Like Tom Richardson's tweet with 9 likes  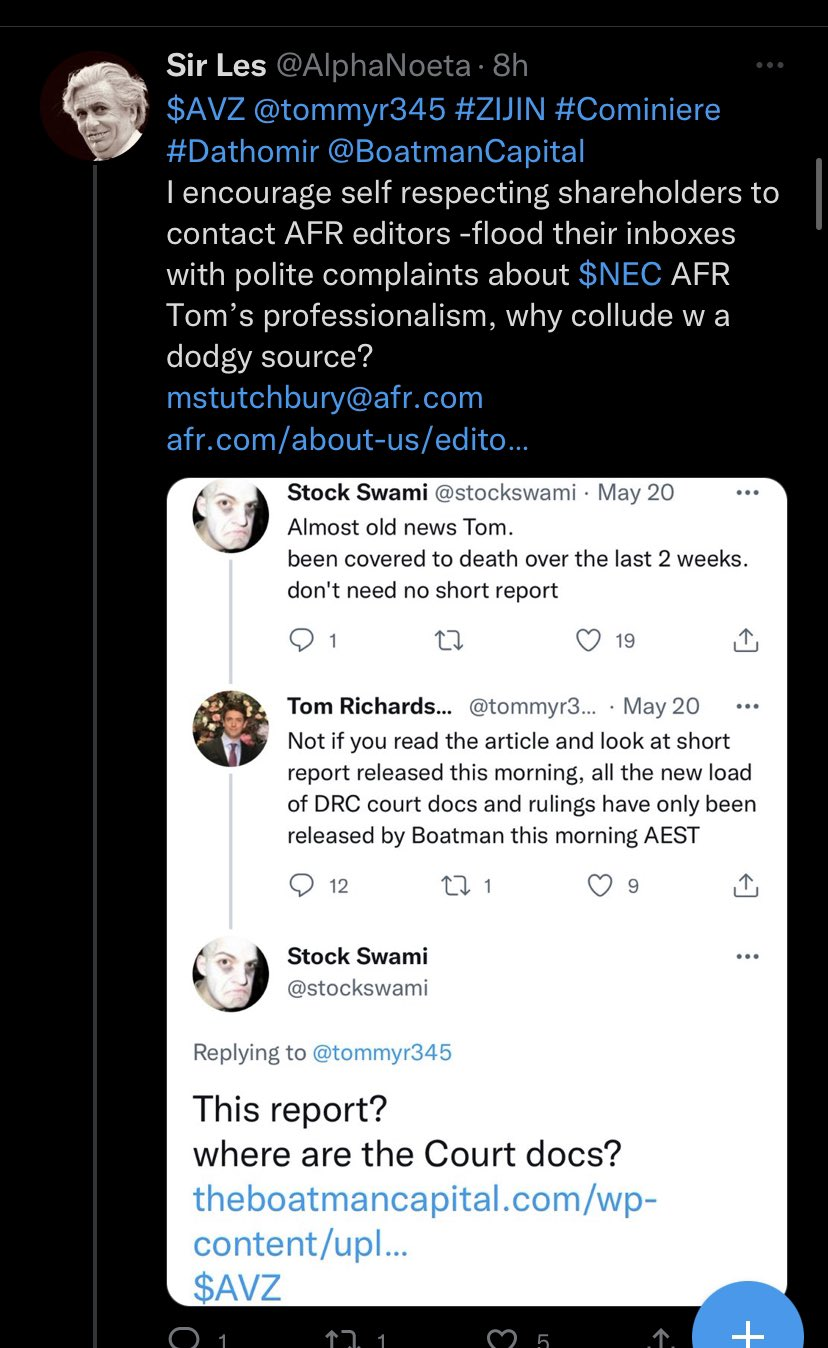(599, 885)
